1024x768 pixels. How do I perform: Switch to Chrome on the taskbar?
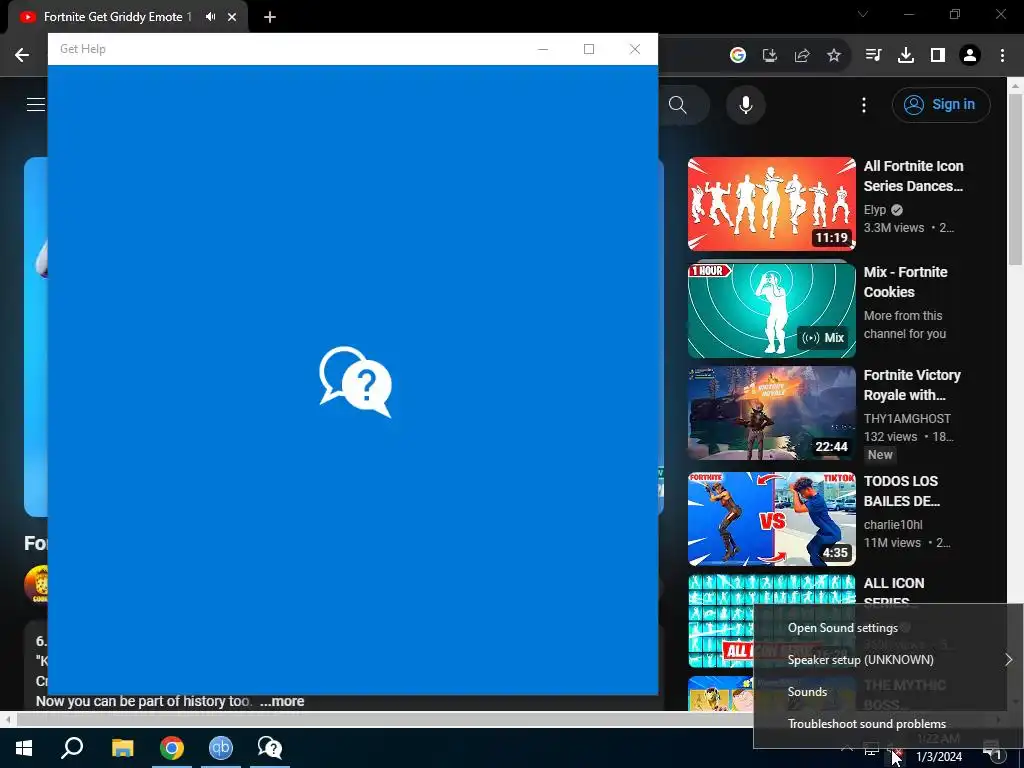(x=172, y=748)
